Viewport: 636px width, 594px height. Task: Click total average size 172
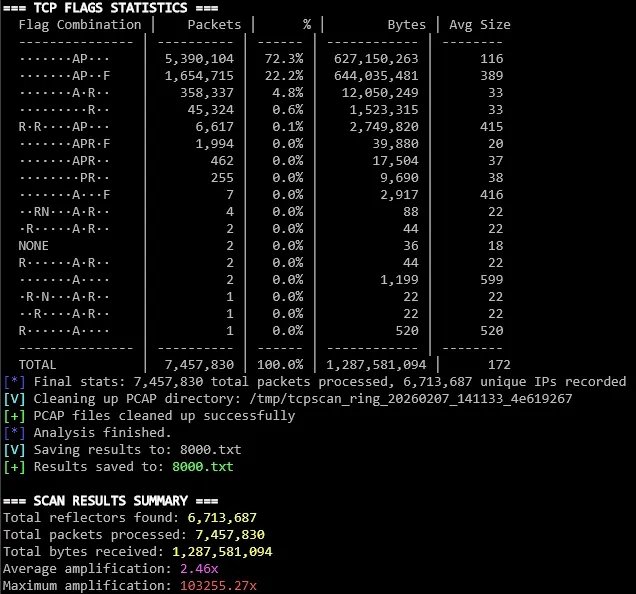499,365
